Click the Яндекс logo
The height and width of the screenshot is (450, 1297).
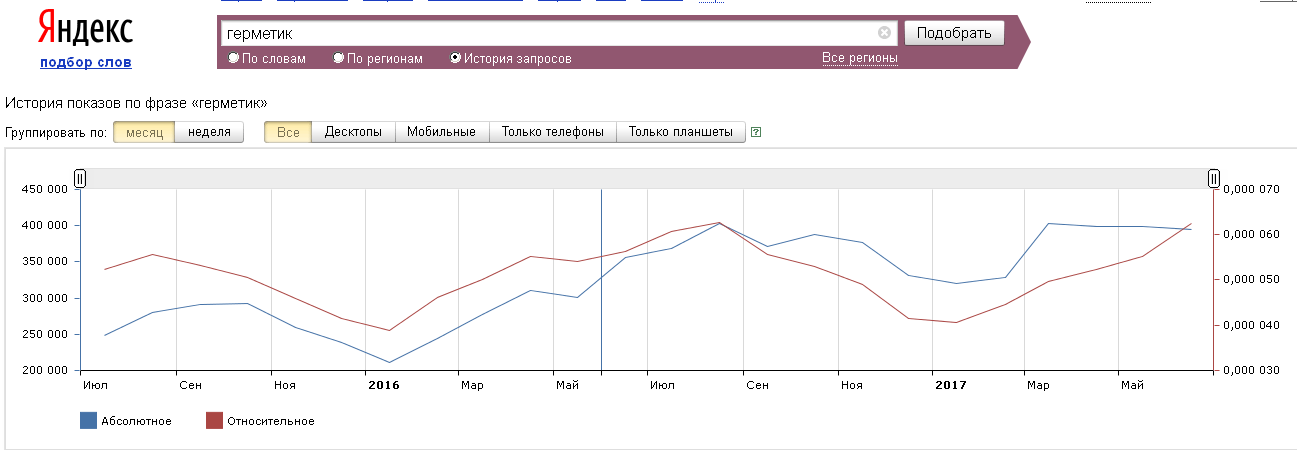tap(85, 30)
